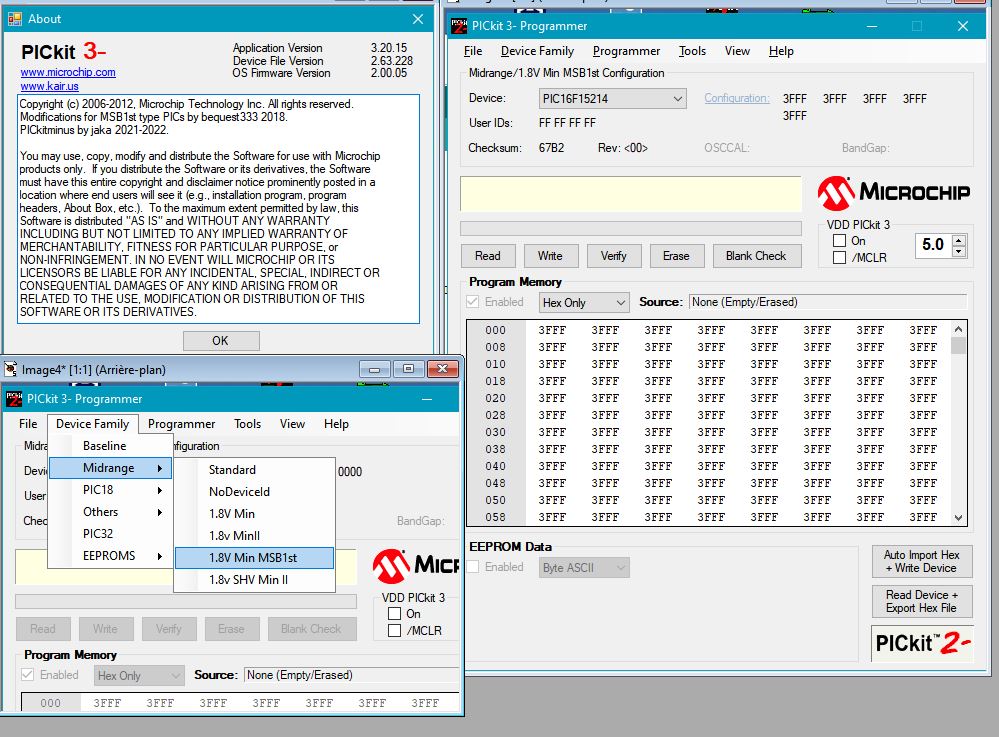Click the yellow status message box
Viewport: 999px width, 737px height.
631,194
